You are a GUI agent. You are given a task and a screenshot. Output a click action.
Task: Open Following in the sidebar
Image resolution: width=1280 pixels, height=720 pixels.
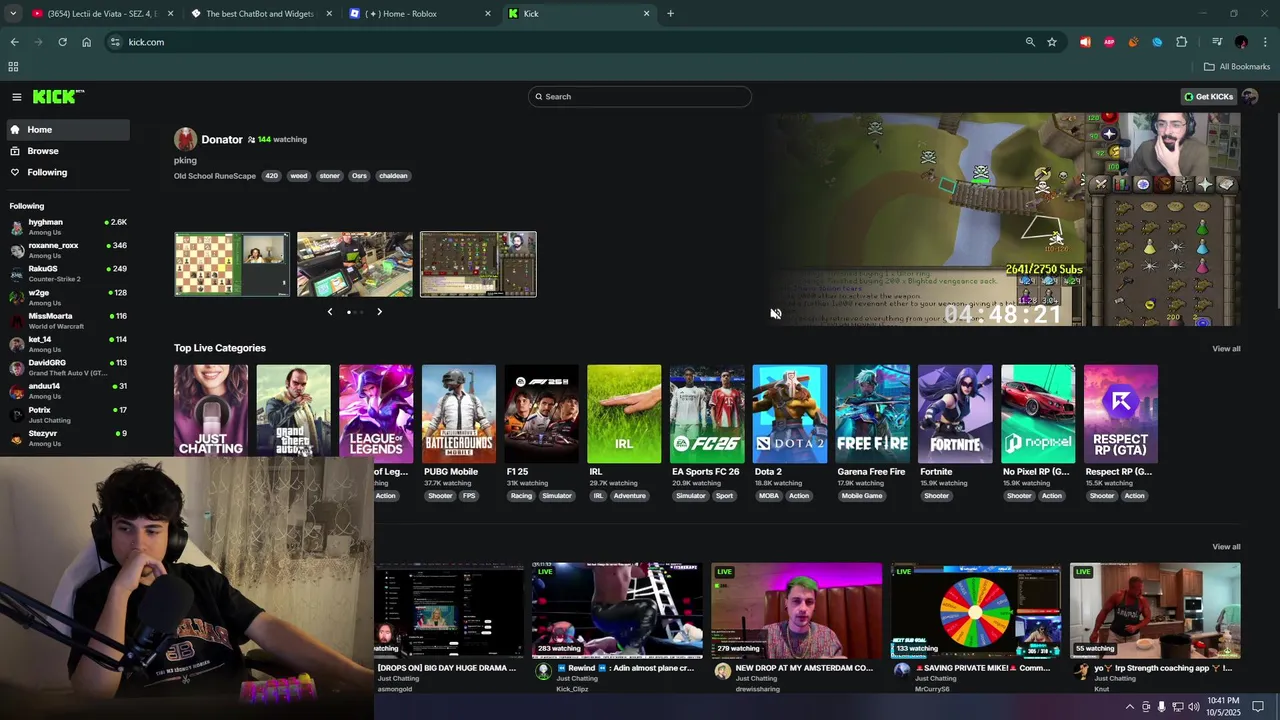pos(66,172)
